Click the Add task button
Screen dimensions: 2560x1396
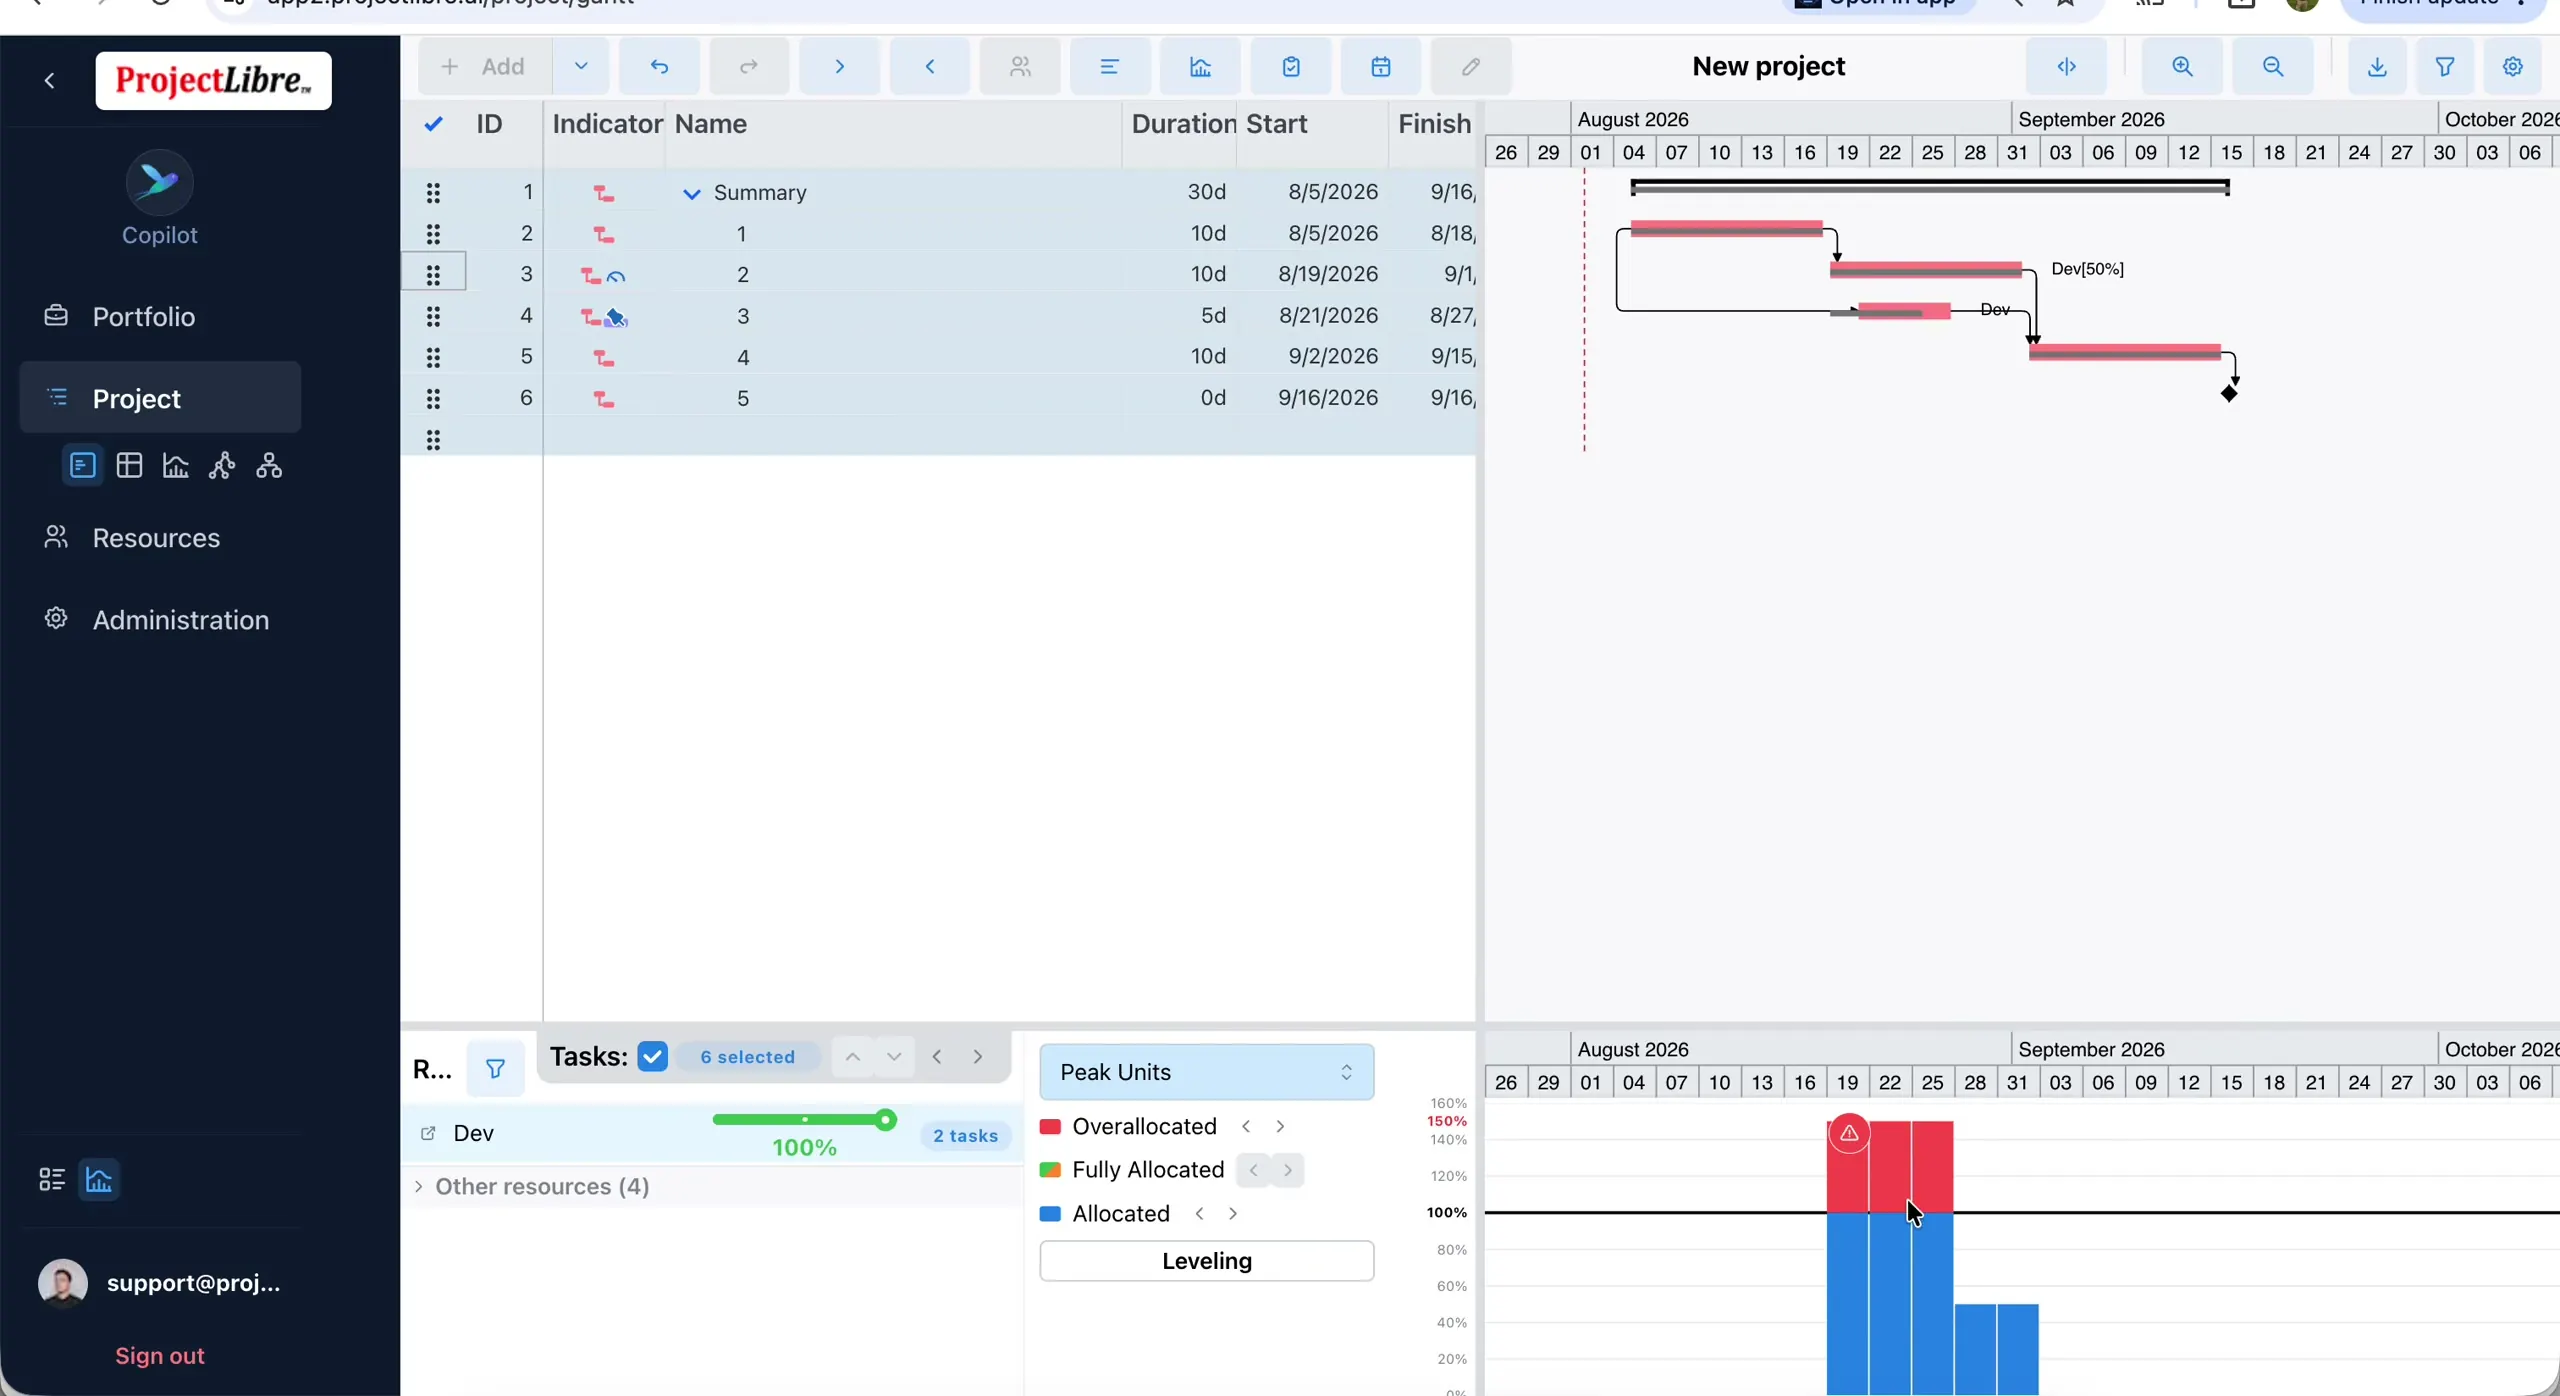486,67
